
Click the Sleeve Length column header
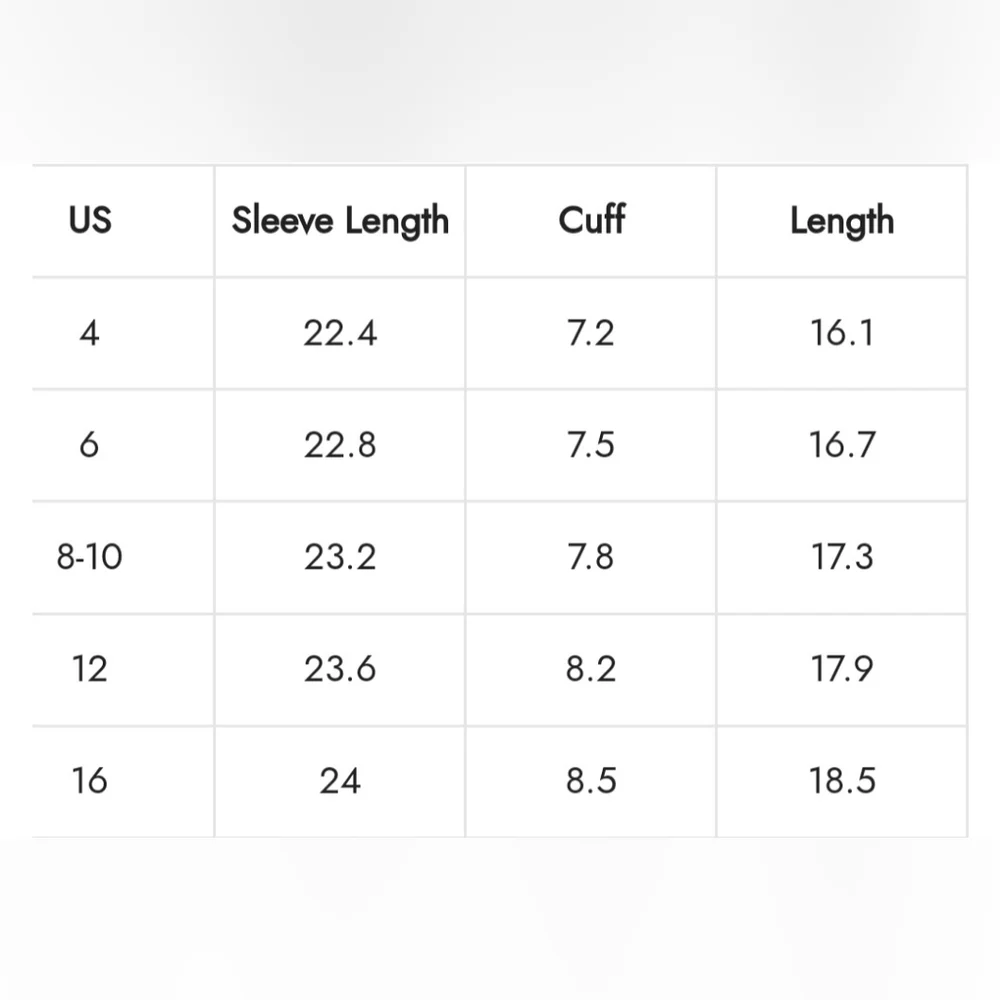tap(340, 221)
